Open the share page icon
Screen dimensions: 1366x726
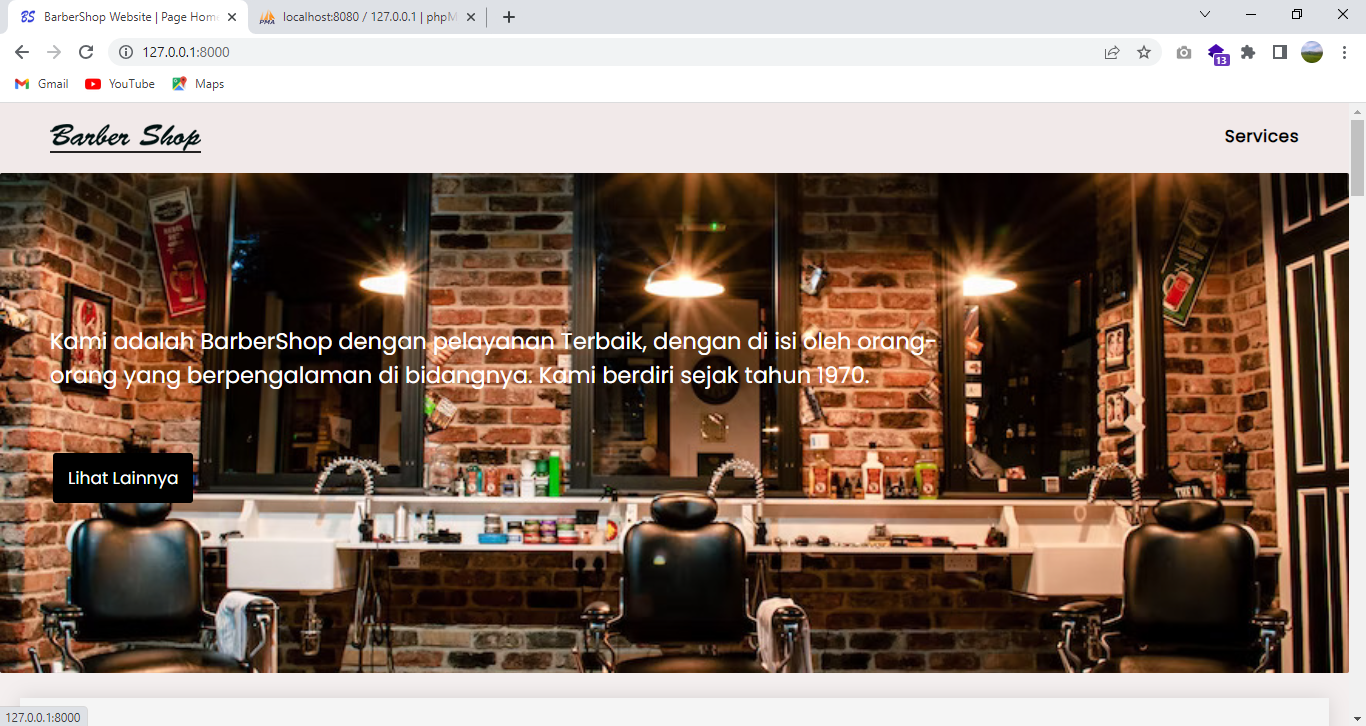click(1112, 52)
